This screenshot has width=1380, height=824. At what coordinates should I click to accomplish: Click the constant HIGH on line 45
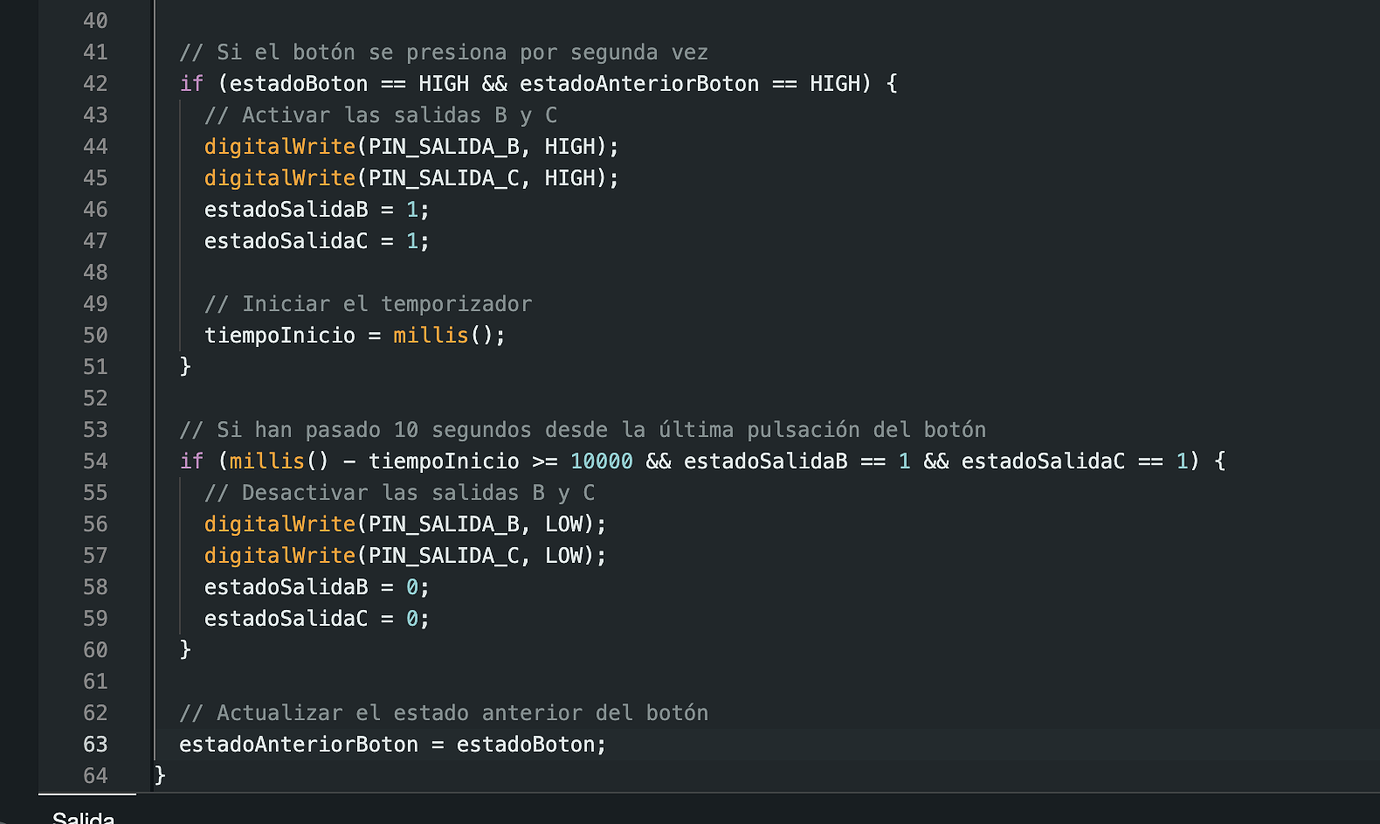point(571,177)
